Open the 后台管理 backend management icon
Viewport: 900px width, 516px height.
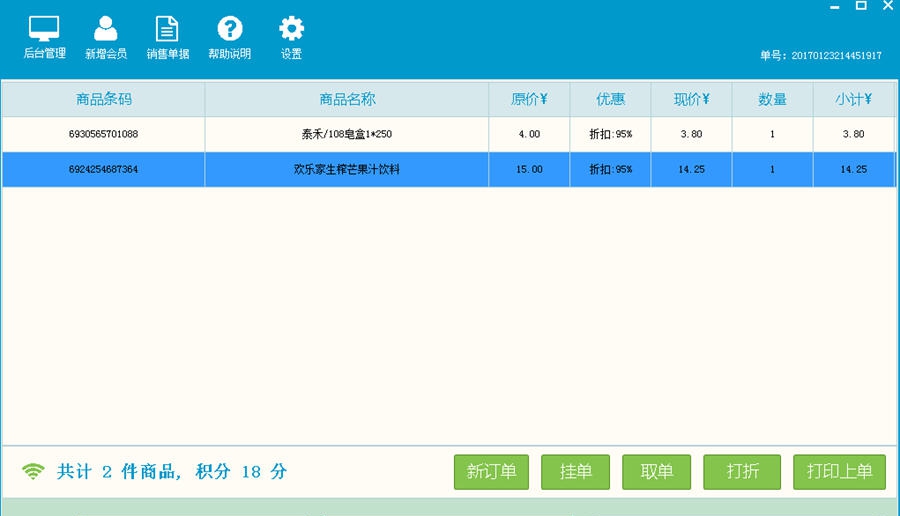[44, 38]
